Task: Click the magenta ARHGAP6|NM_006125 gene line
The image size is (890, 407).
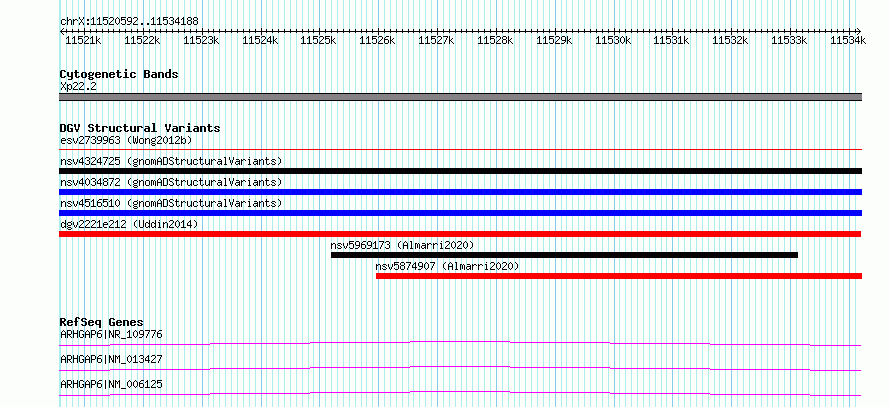Action: tap(460, 393)
